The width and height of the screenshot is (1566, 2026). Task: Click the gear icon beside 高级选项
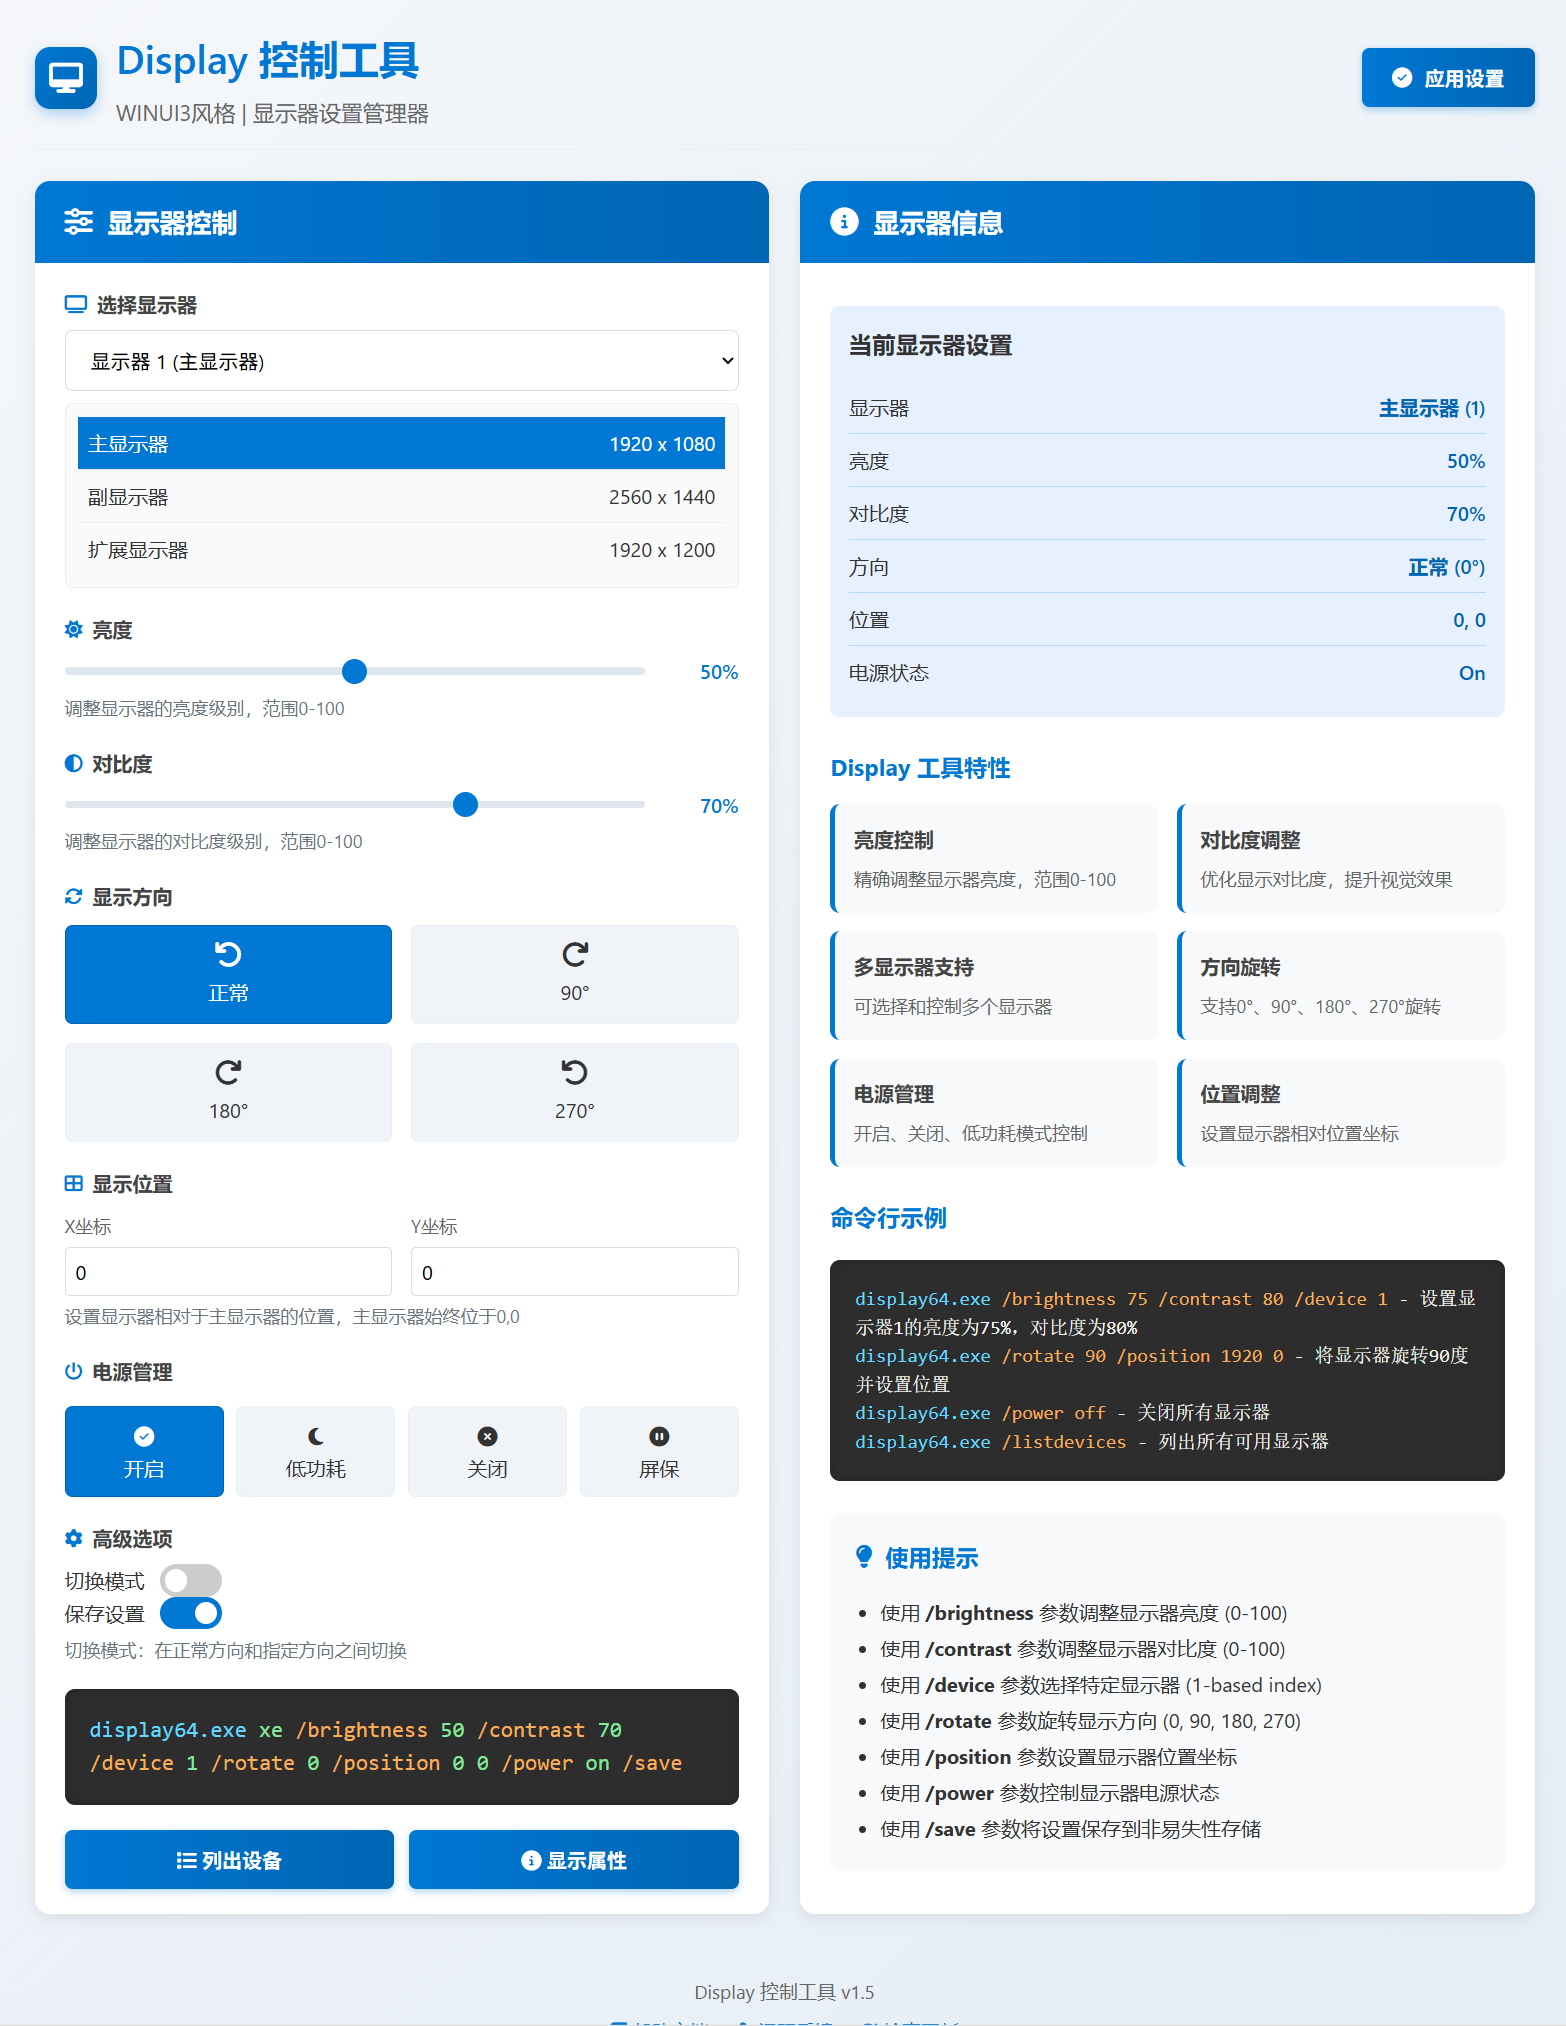click(x=74, y=1538)
